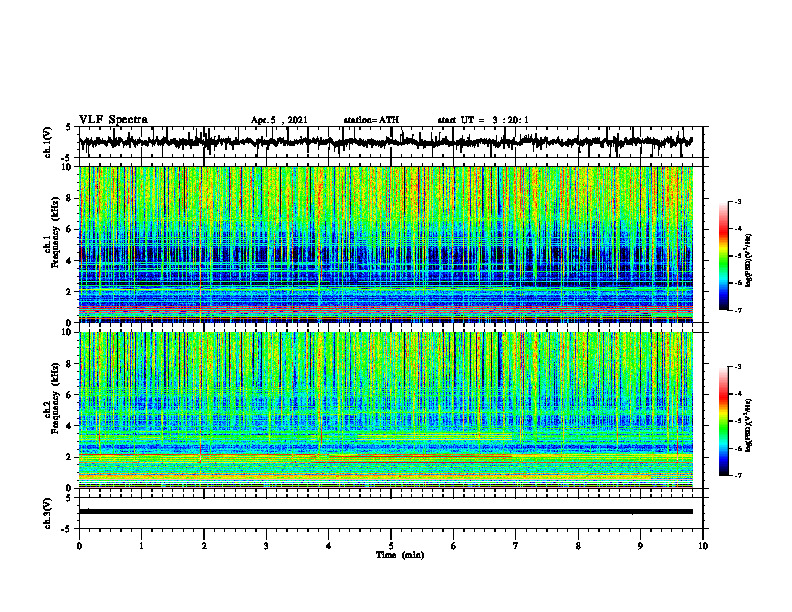This screenshot has width=792, height=612.
Task: Click the 'VLF Spectra' plot title
Action: 113,120
